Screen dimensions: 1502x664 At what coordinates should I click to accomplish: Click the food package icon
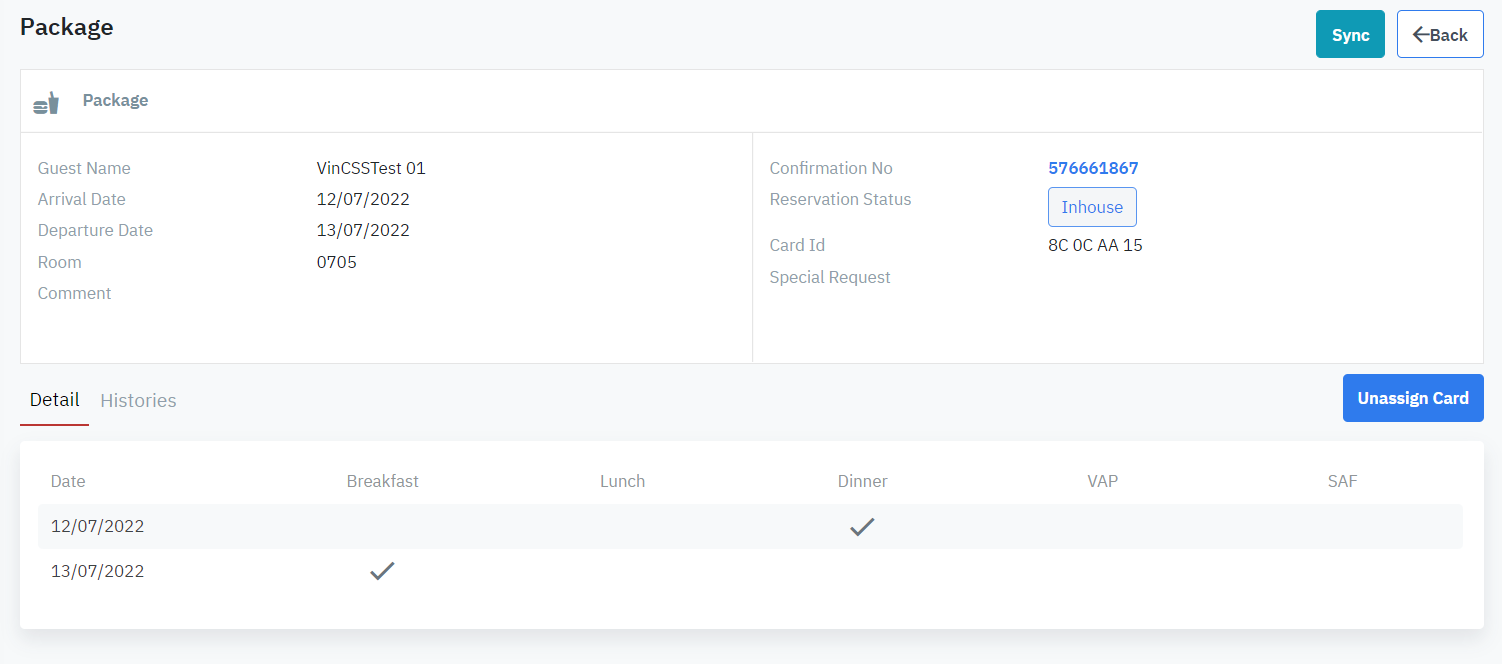pos(46,102)
